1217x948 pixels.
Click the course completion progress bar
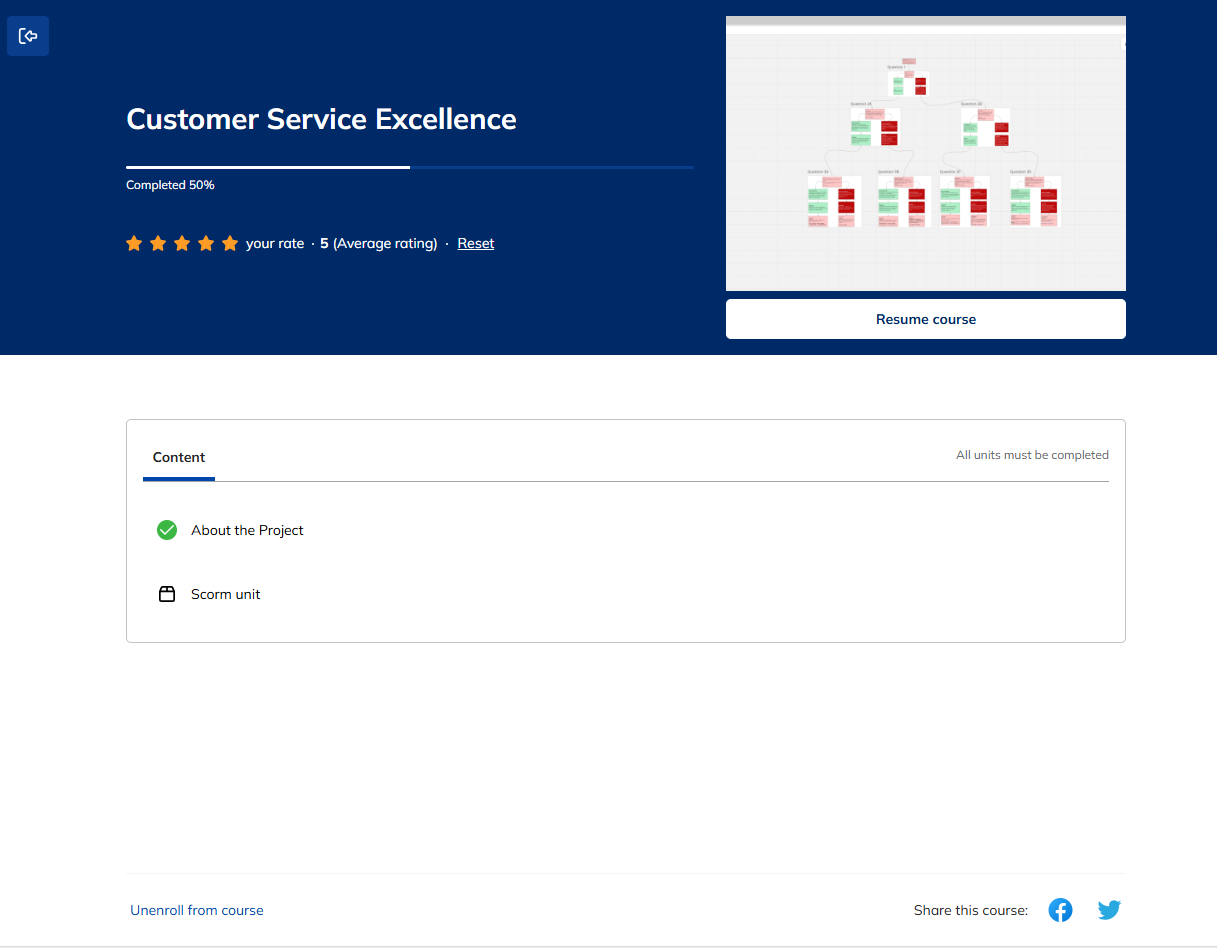pyautogui.click(x=409, y=167)
